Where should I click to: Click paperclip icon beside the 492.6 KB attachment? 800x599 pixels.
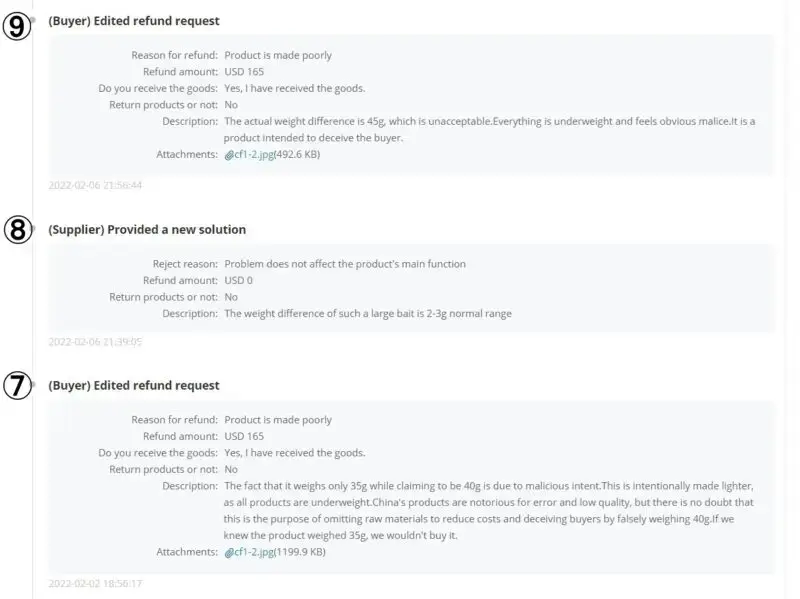click(229, 155)
